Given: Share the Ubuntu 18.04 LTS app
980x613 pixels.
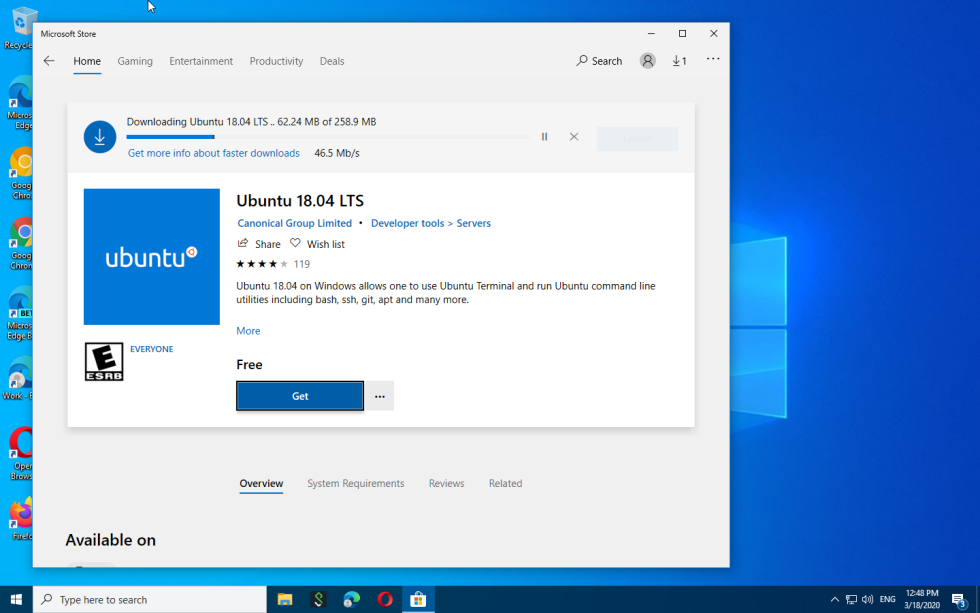Looking at the screenshot, I should pyautogui.click(x=259, y=243).
